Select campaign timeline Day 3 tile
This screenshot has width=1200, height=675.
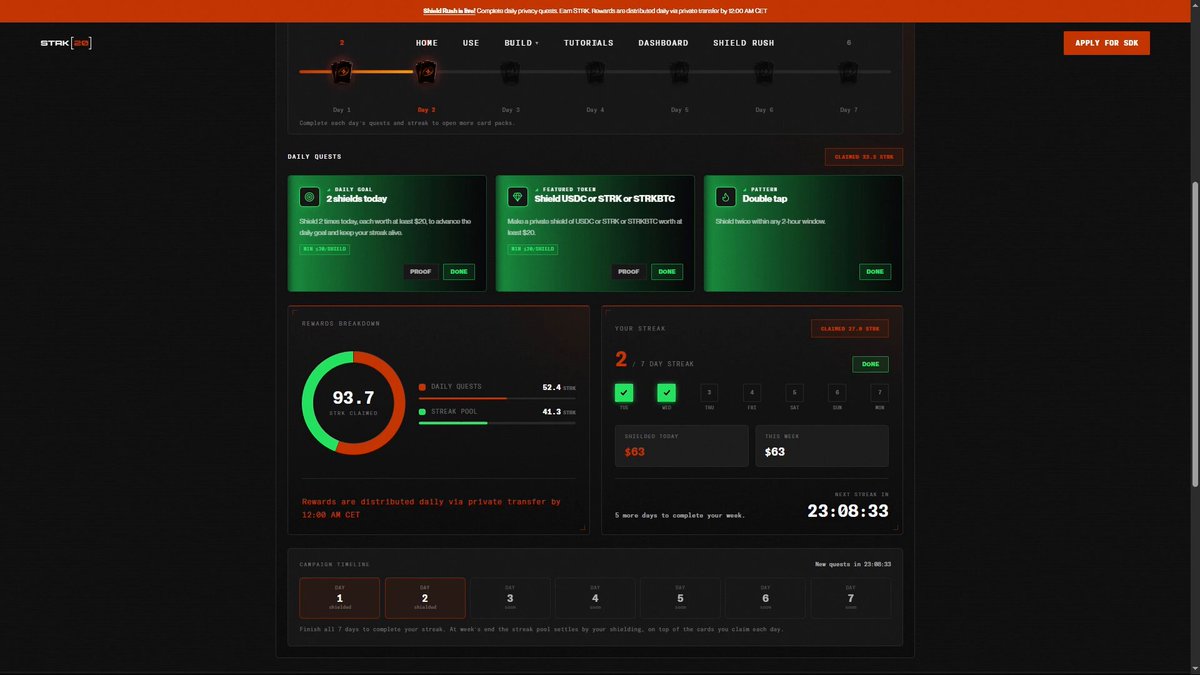tap(510, 598)
